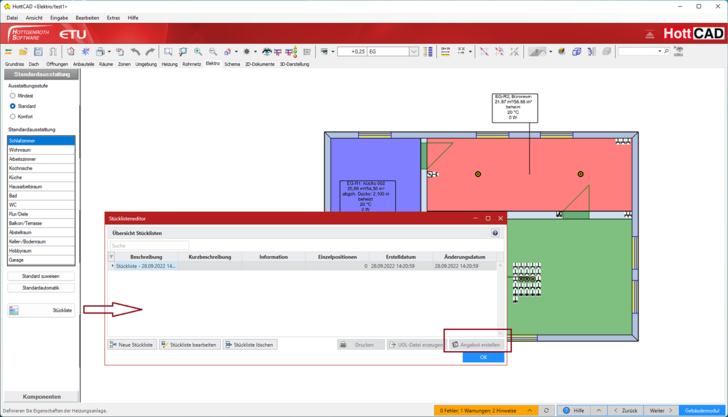728x417 pixels.
Task: Click the Suche field in Stücklisteneditor
Action: pos(149,245)
